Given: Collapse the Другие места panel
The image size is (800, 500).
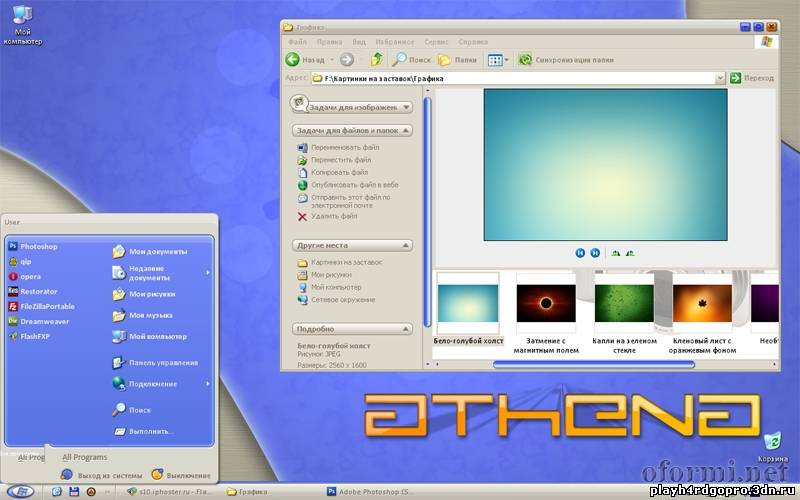Looking at the screenshot, I should pyautogui.click(x=406, y=245).
